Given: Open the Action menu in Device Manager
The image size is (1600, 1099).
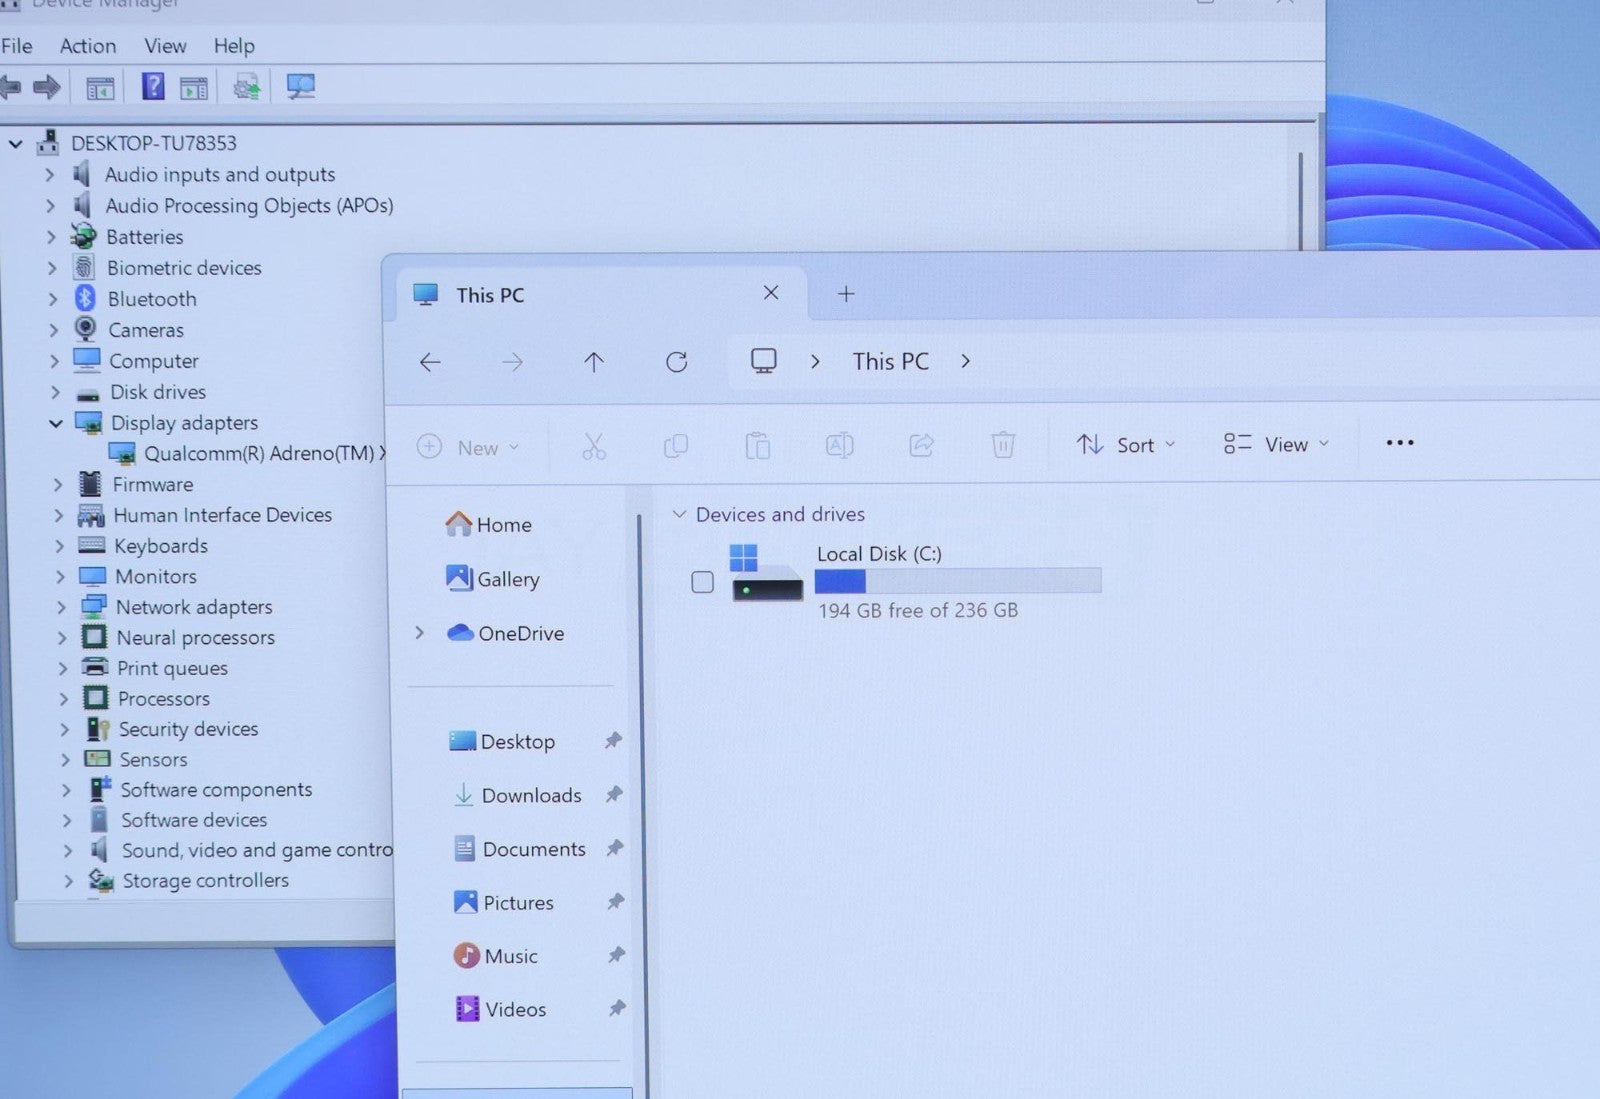Looking at the screenshot, I should coord(88,46).
